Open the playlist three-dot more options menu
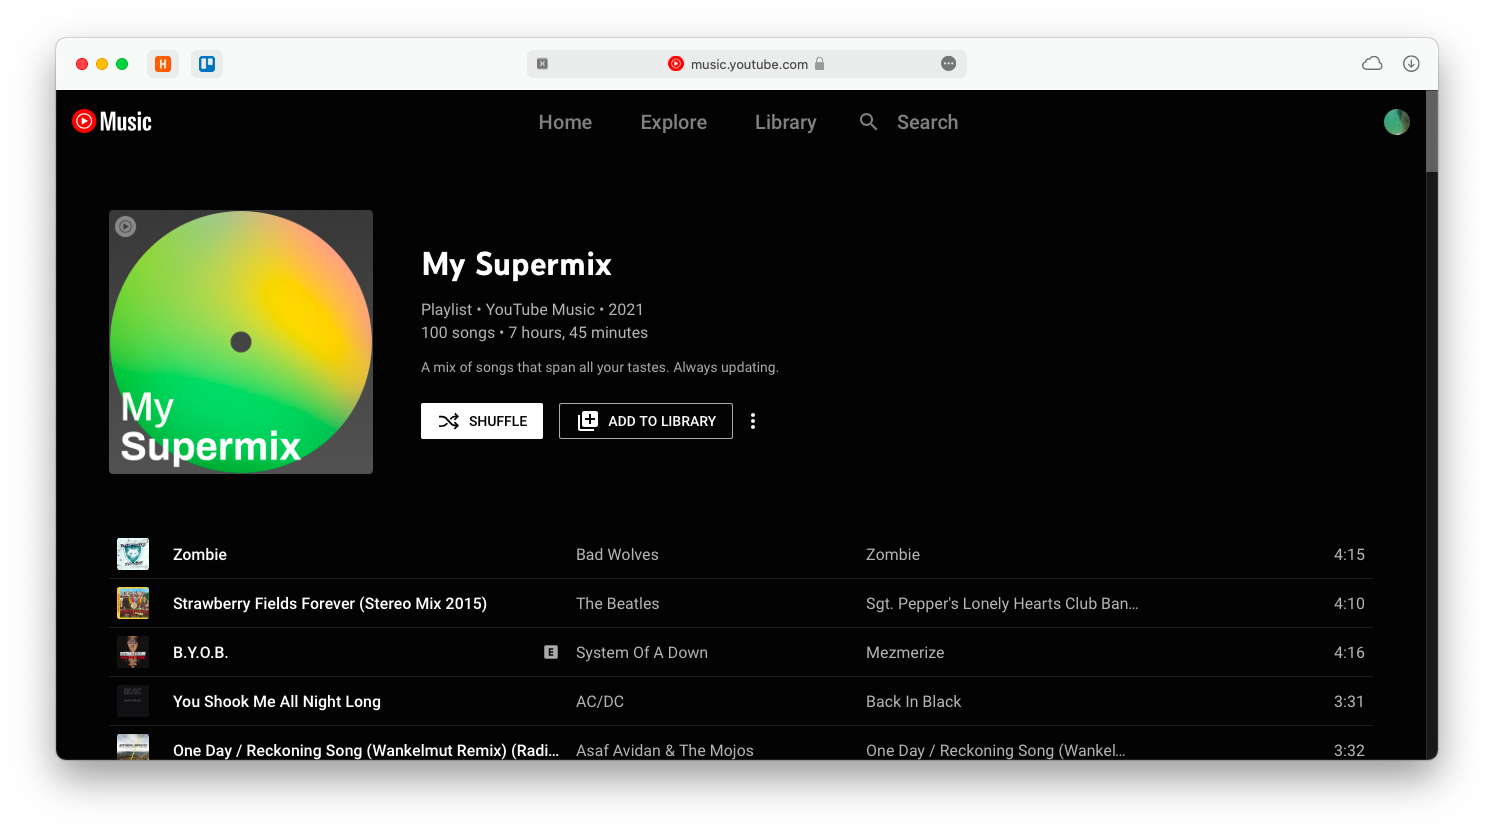Image resolution: width=1494 pixels, height=834 pixels. pyautogui.click(x=753, y=421)
